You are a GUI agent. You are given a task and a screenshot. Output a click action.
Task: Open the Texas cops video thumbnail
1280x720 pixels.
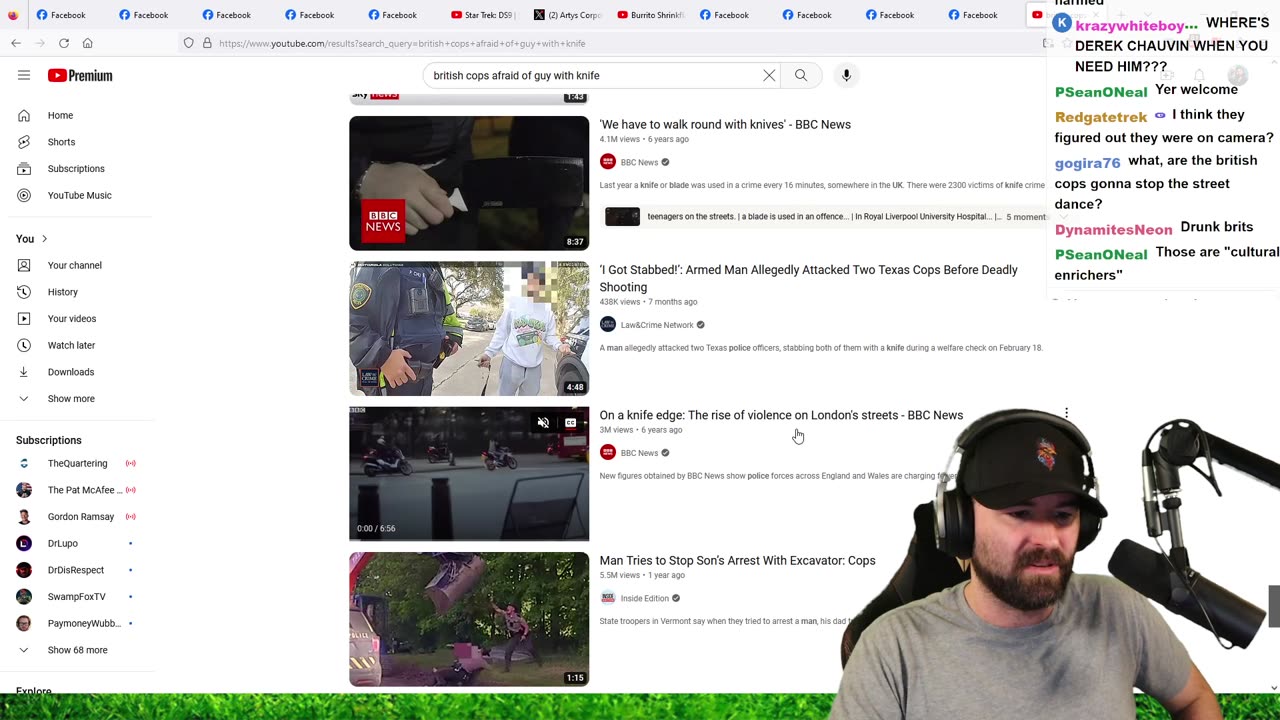(x=469, y=328)
